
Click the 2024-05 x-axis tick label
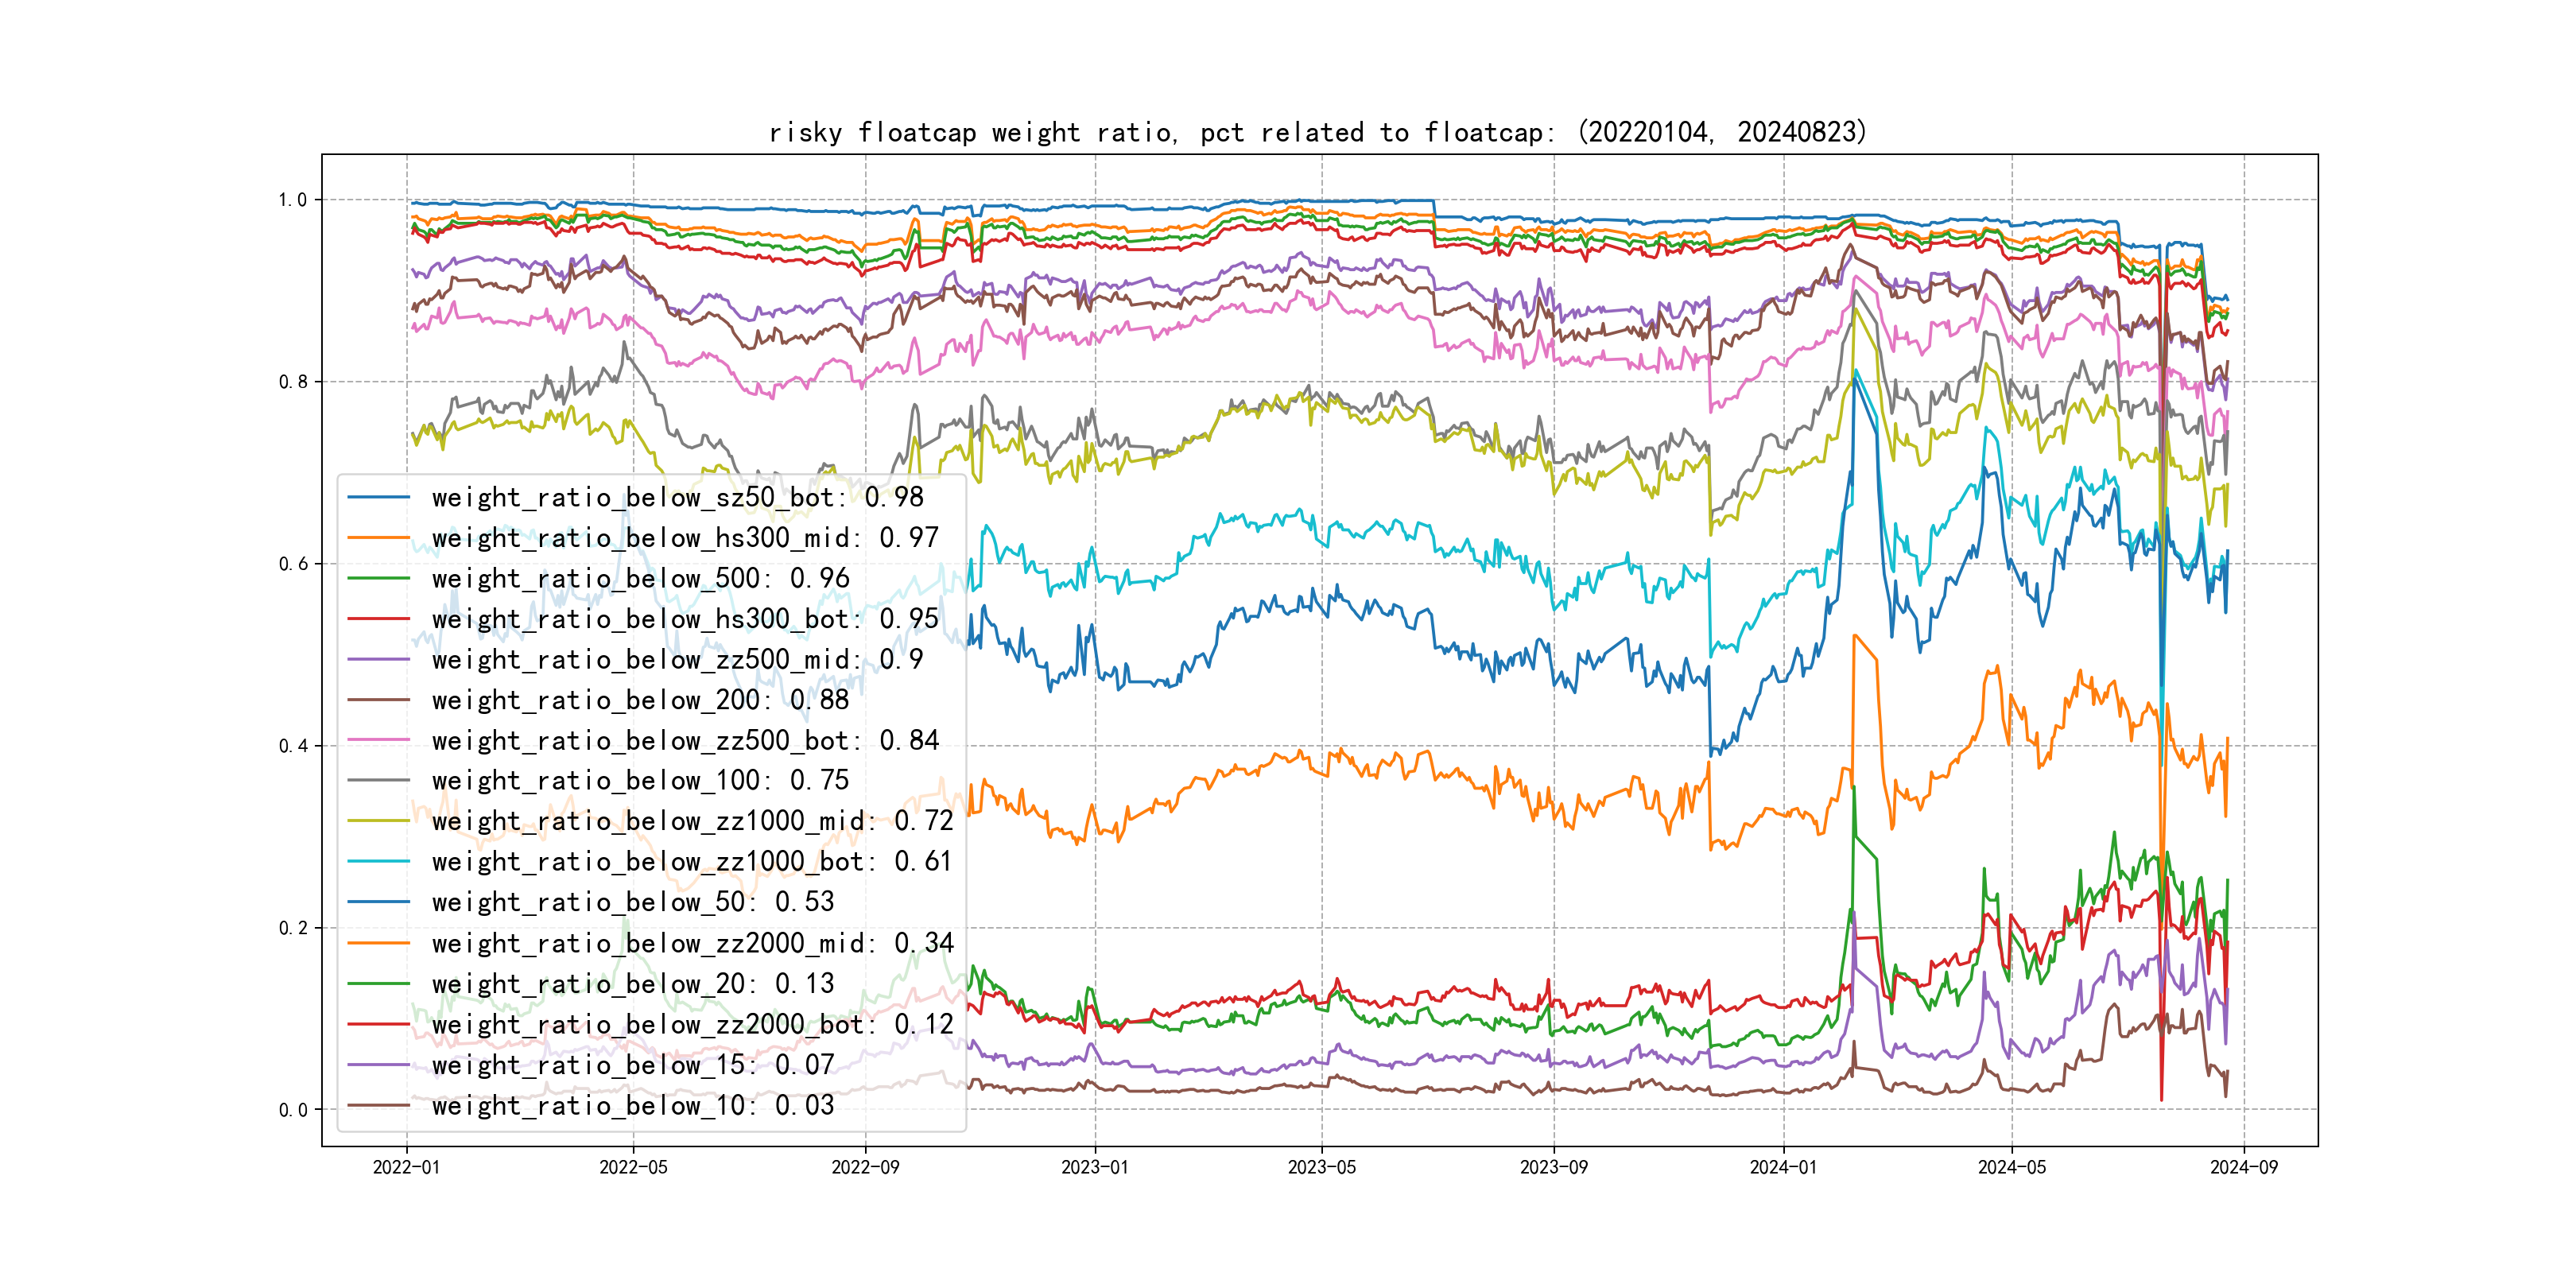[2011, 1167]
